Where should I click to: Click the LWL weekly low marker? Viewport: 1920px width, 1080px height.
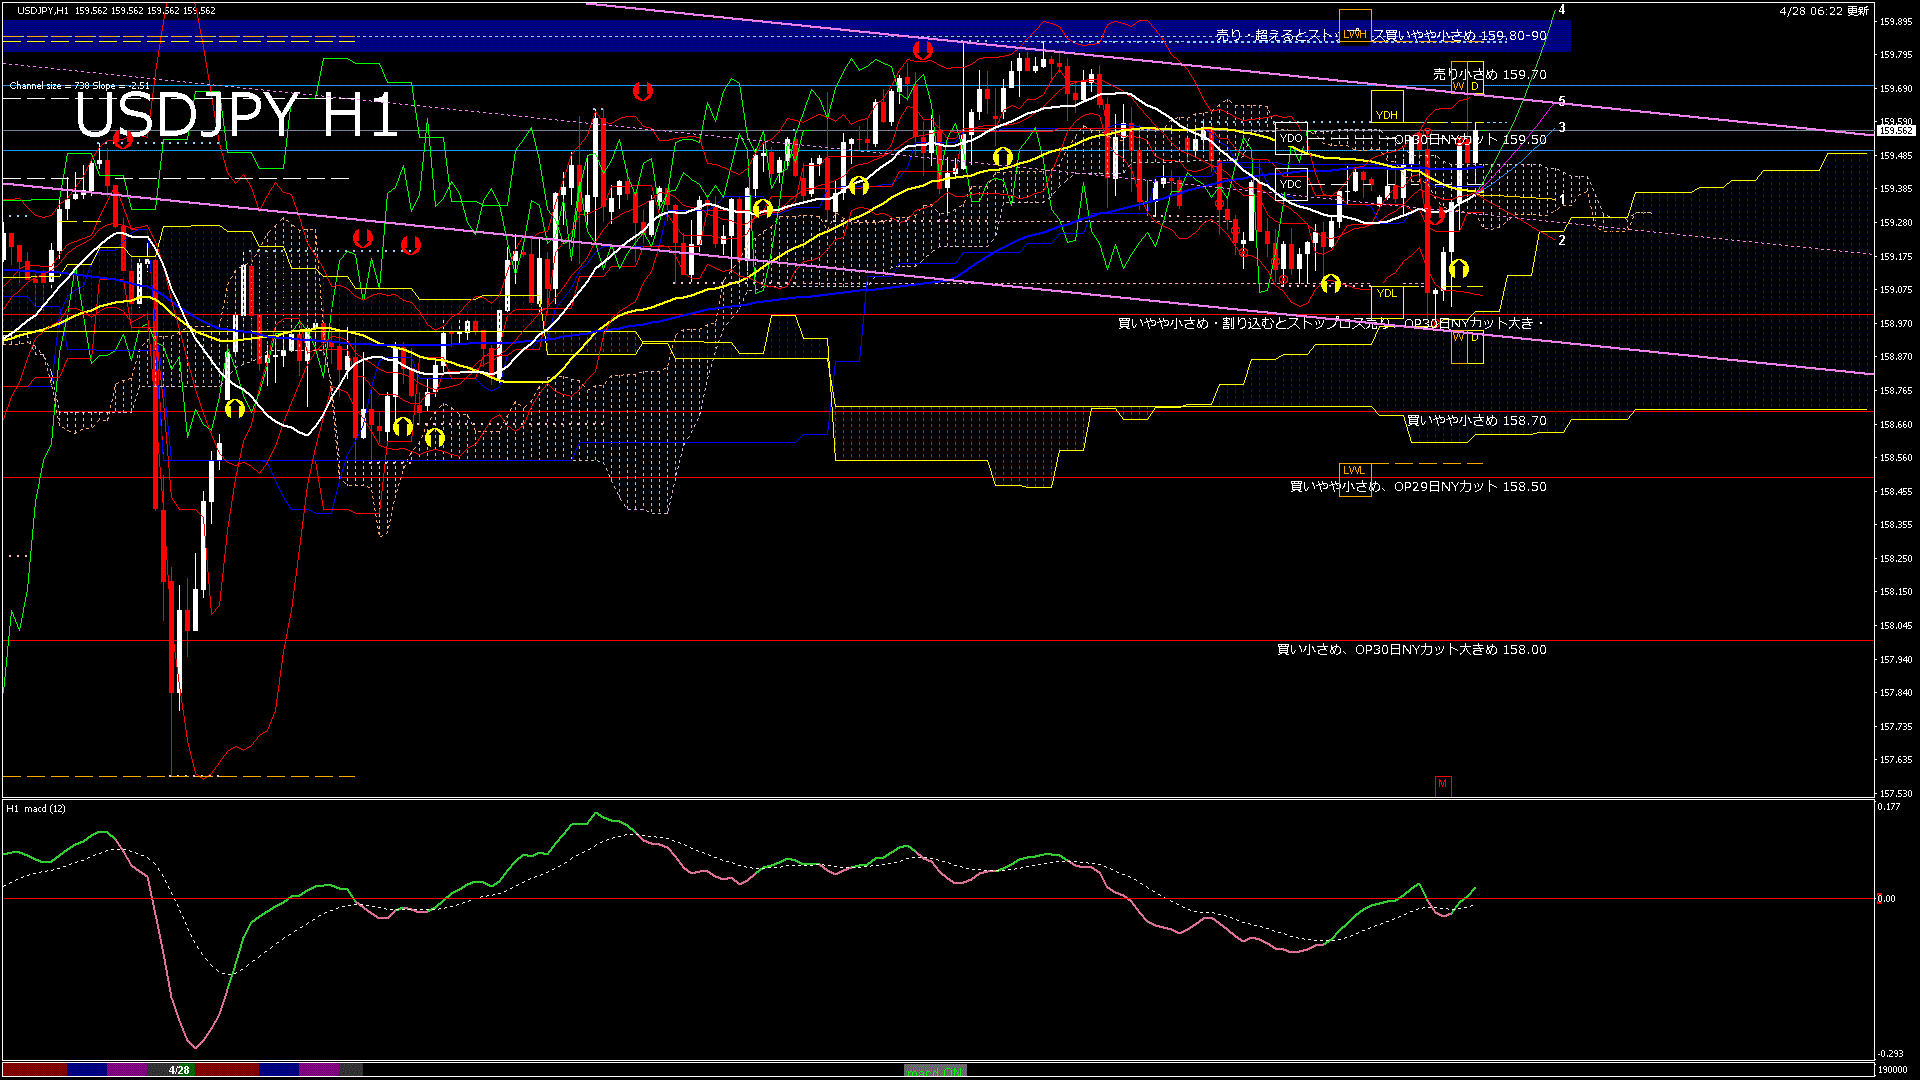coord(1353,470)
